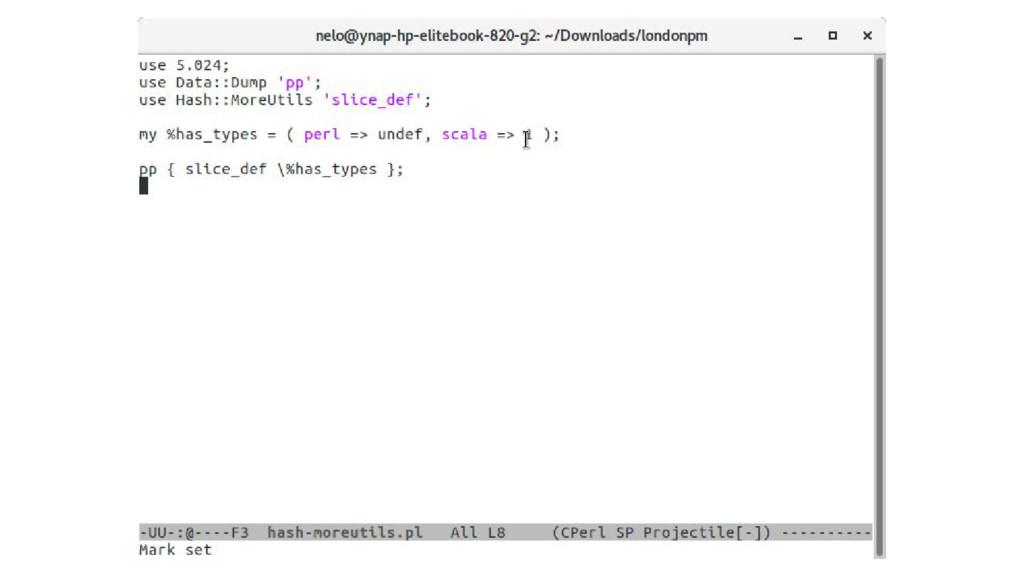Click 'slice_def' in the pp statement
Image resolution: width=1024 pixels, height=576 pixels.
pos(225,169)
